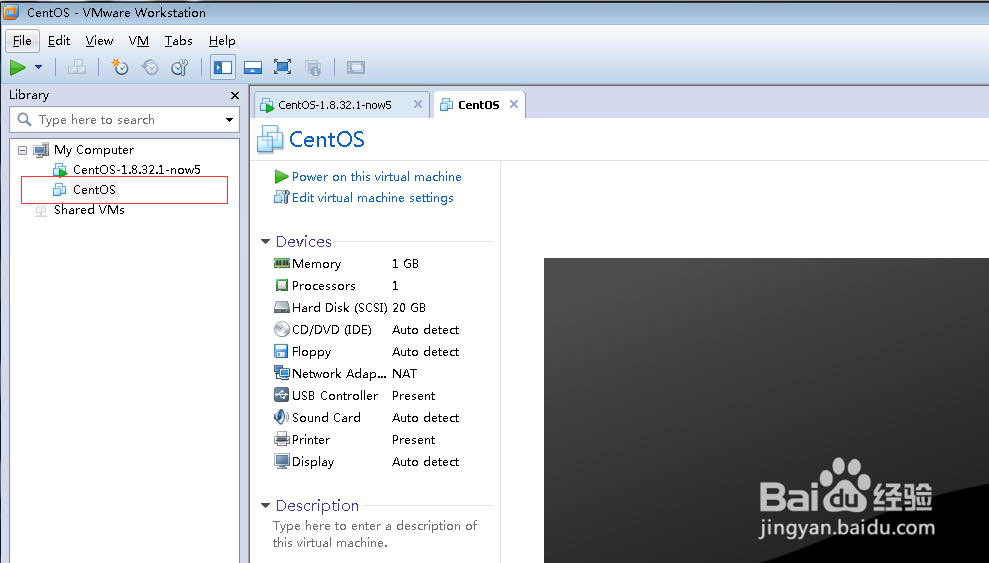
Task: Close the Library panel
Action: (235, 95)
